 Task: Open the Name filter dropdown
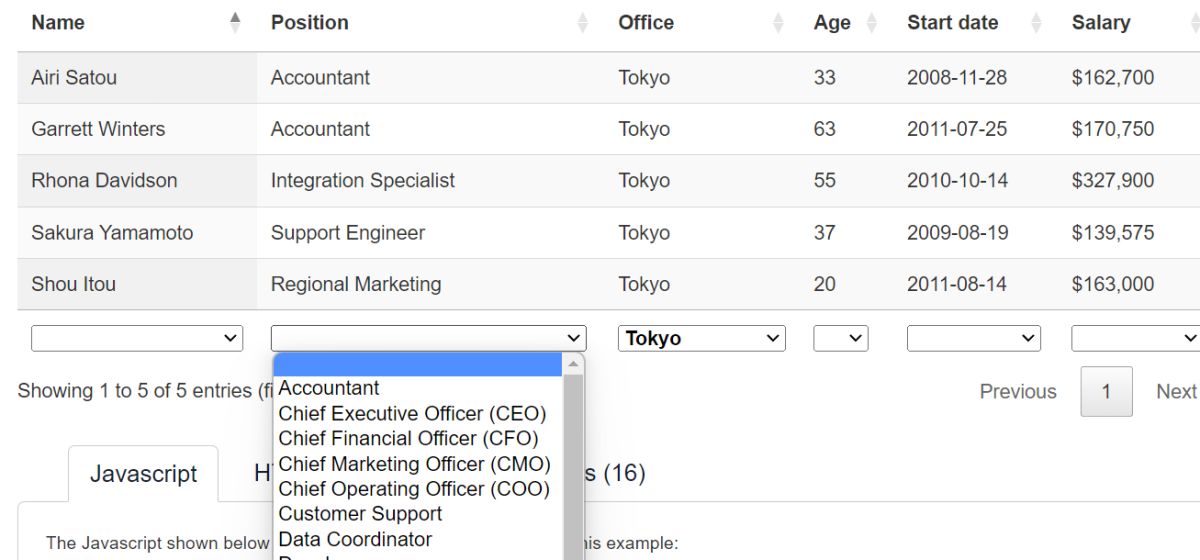tap(137, 339)
